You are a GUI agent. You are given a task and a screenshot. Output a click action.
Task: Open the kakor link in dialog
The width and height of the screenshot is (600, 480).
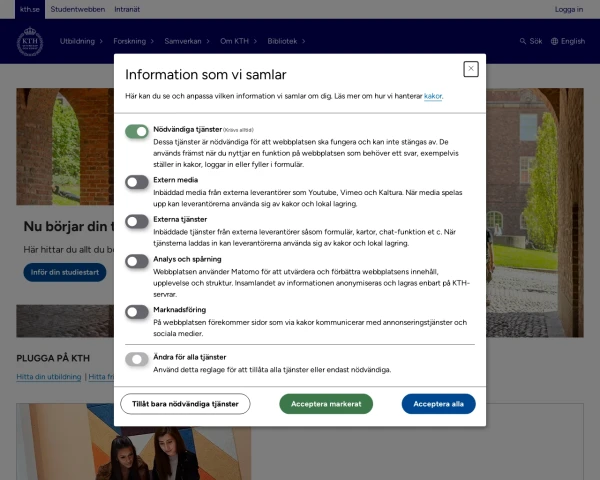433,96
